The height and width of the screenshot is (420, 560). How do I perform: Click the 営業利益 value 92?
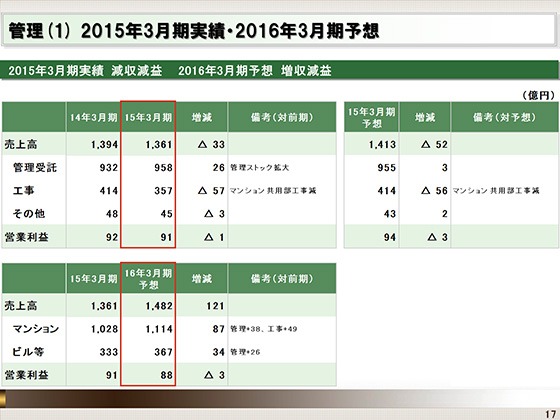(x=112, y=237)
